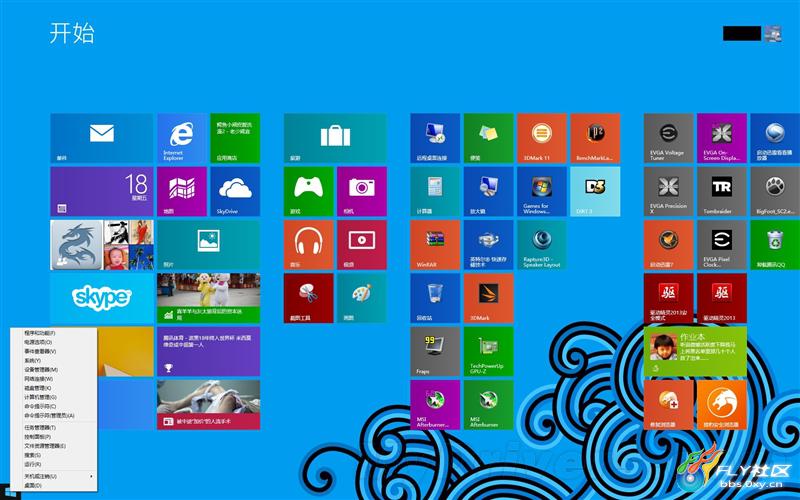The width and height of the screenshot is (800, 500).
Task: Open the SkyDrive tile
Action: (x=235, y=191)
